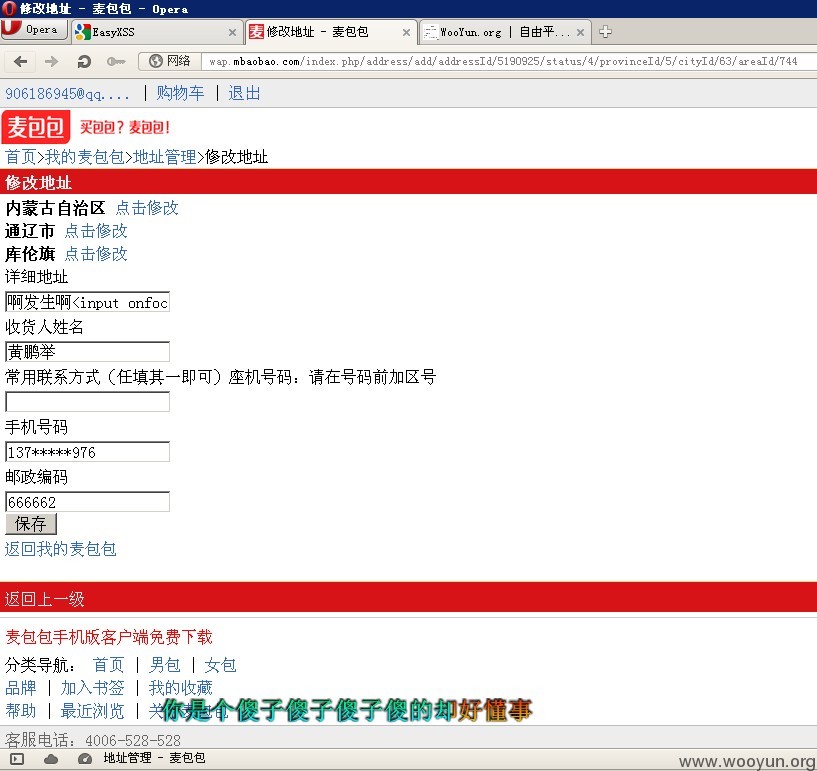Focus the 手机号码 input field
Screen dimensions: 817x771
click(x=88, y=452)
